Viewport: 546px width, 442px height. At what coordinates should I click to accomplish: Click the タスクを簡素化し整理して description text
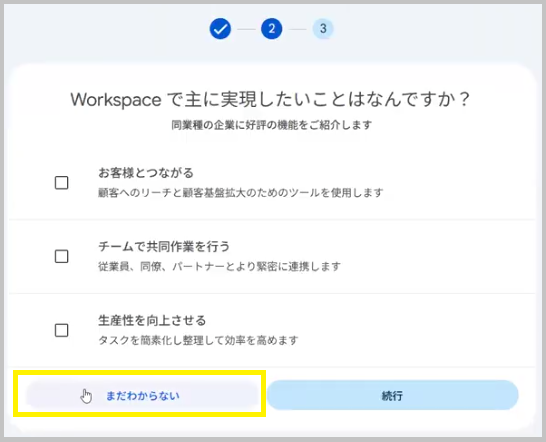click(198, 340)
